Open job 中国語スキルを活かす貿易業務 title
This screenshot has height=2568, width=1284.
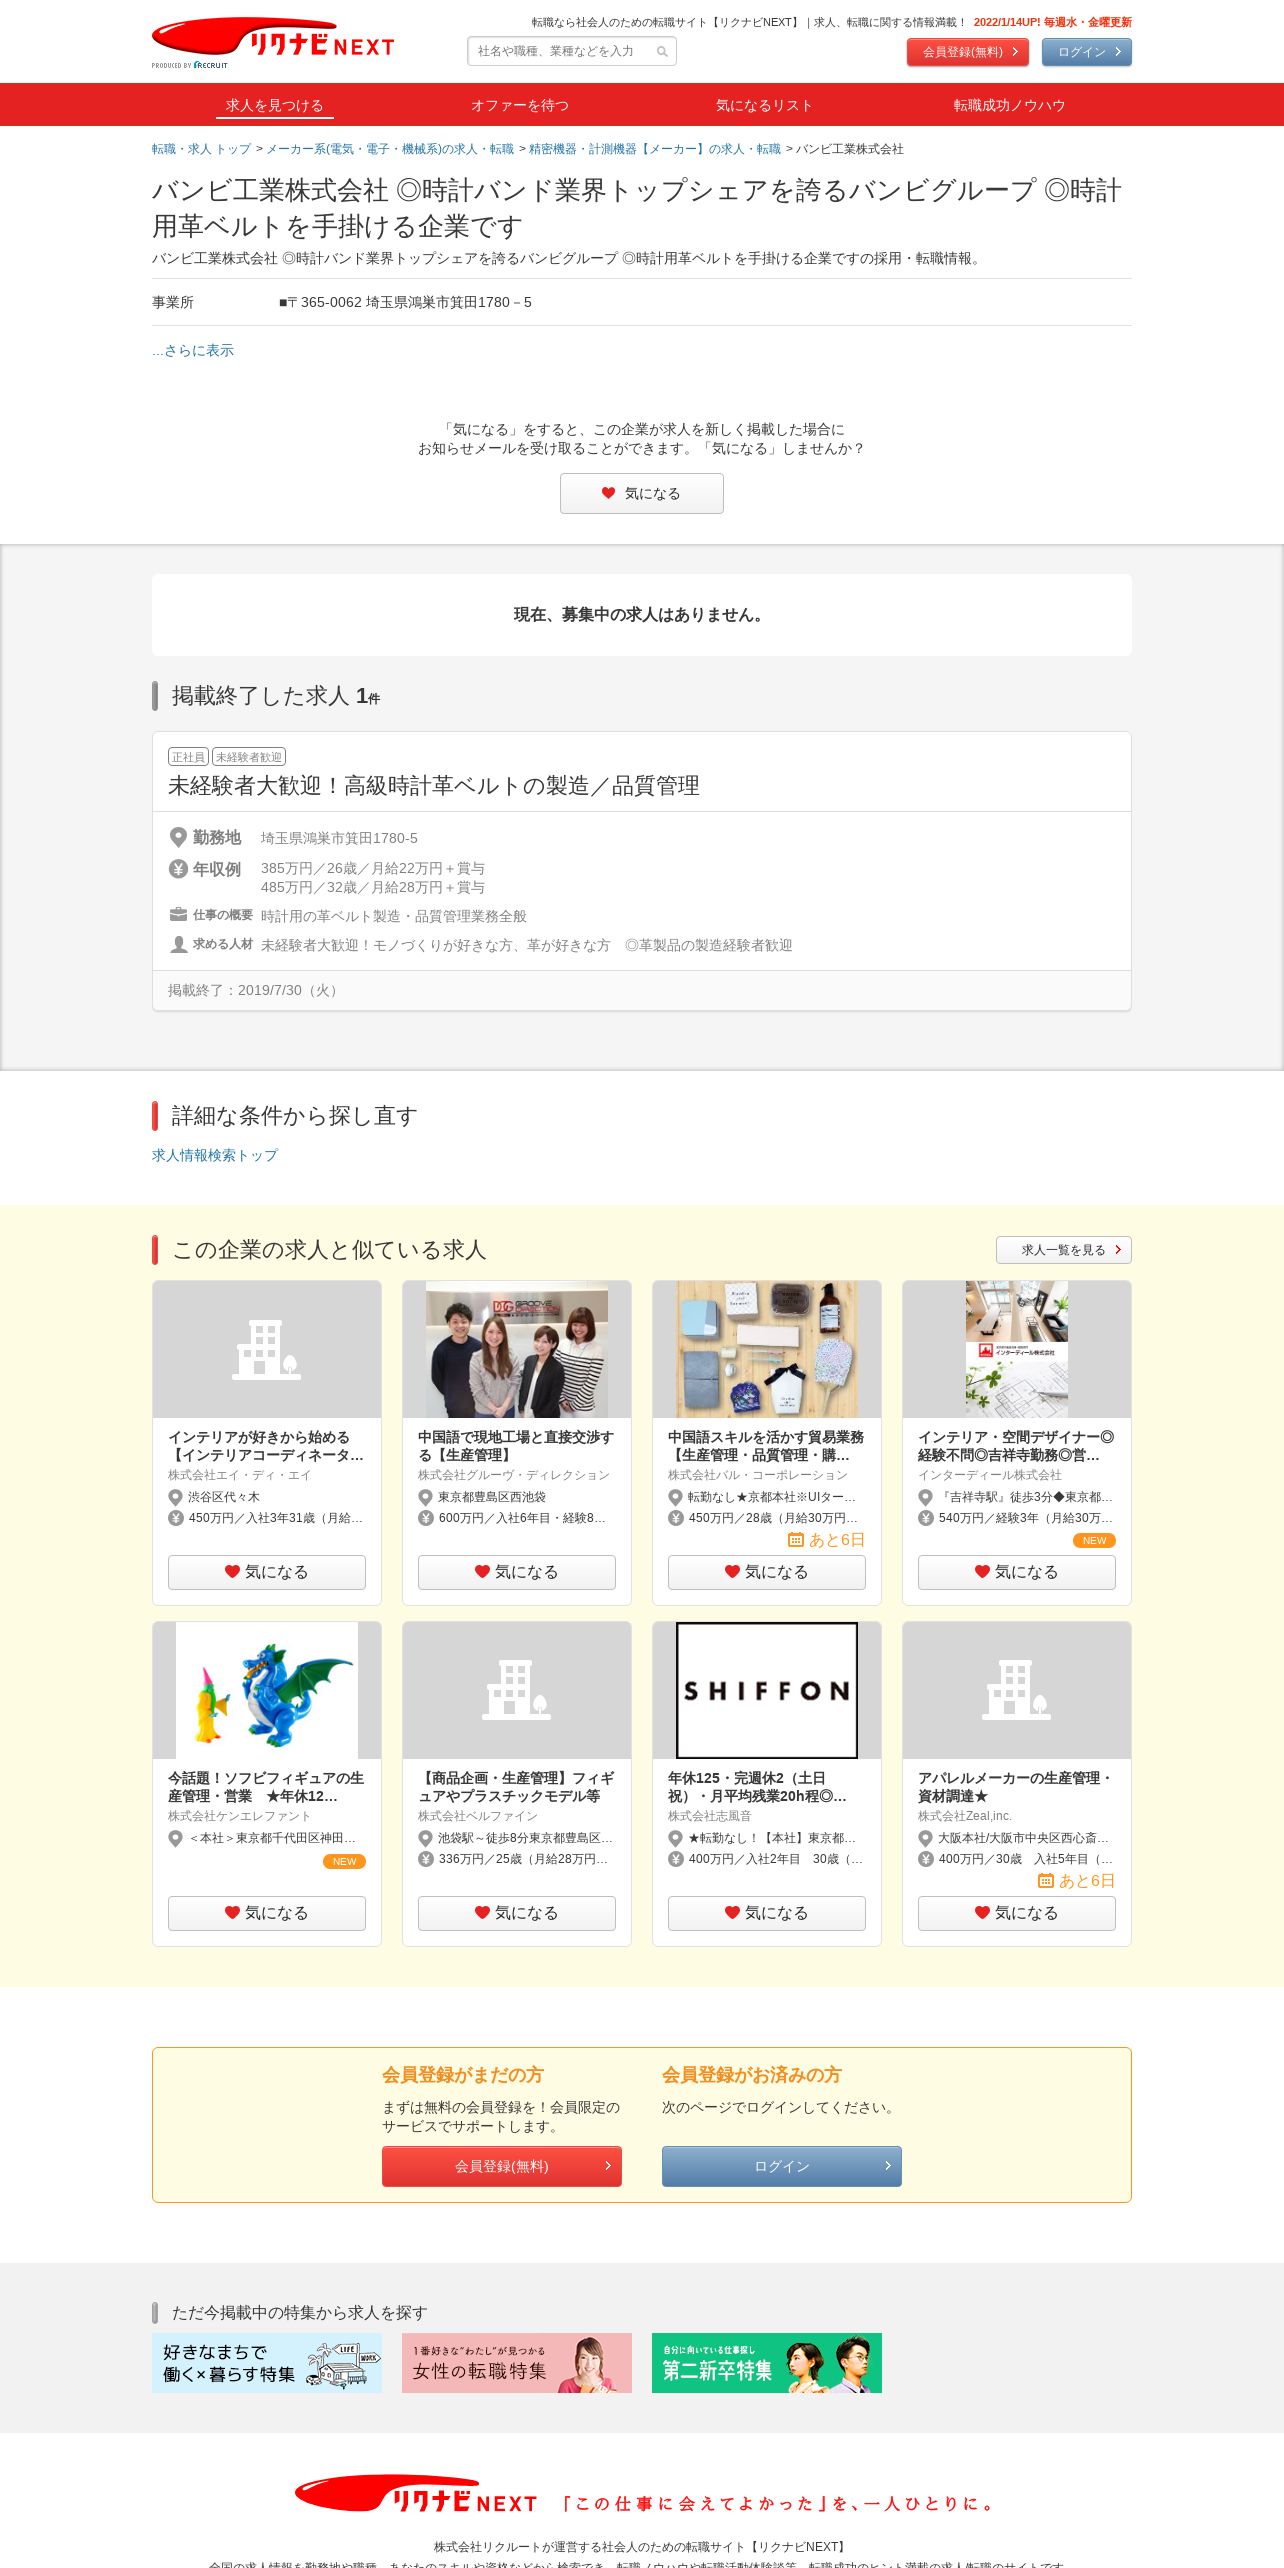[766, 1446]
